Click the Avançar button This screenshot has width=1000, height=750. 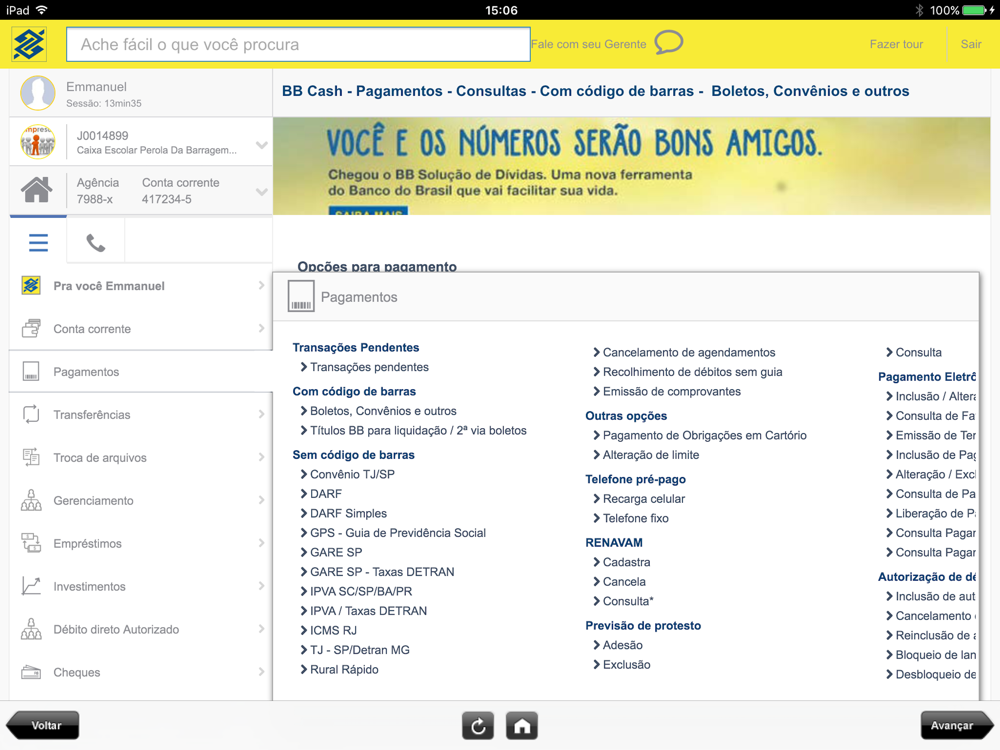957,726
